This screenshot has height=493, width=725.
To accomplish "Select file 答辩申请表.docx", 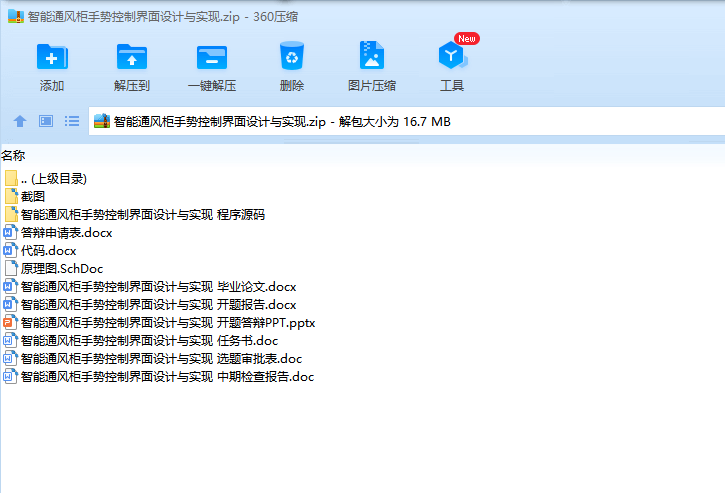I will point(67,233).
